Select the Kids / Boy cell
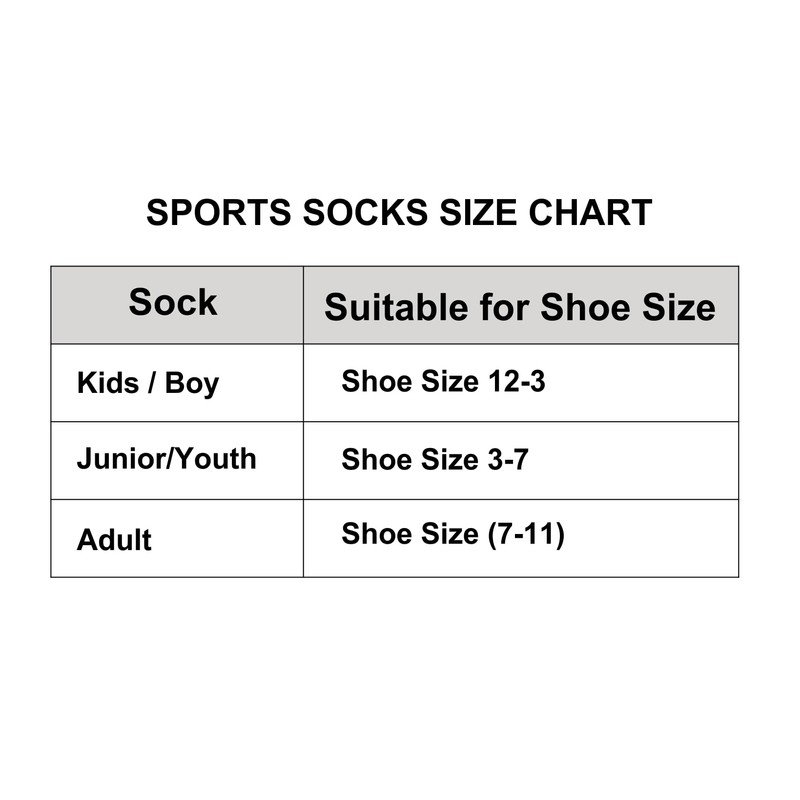 tap(148, 383)
